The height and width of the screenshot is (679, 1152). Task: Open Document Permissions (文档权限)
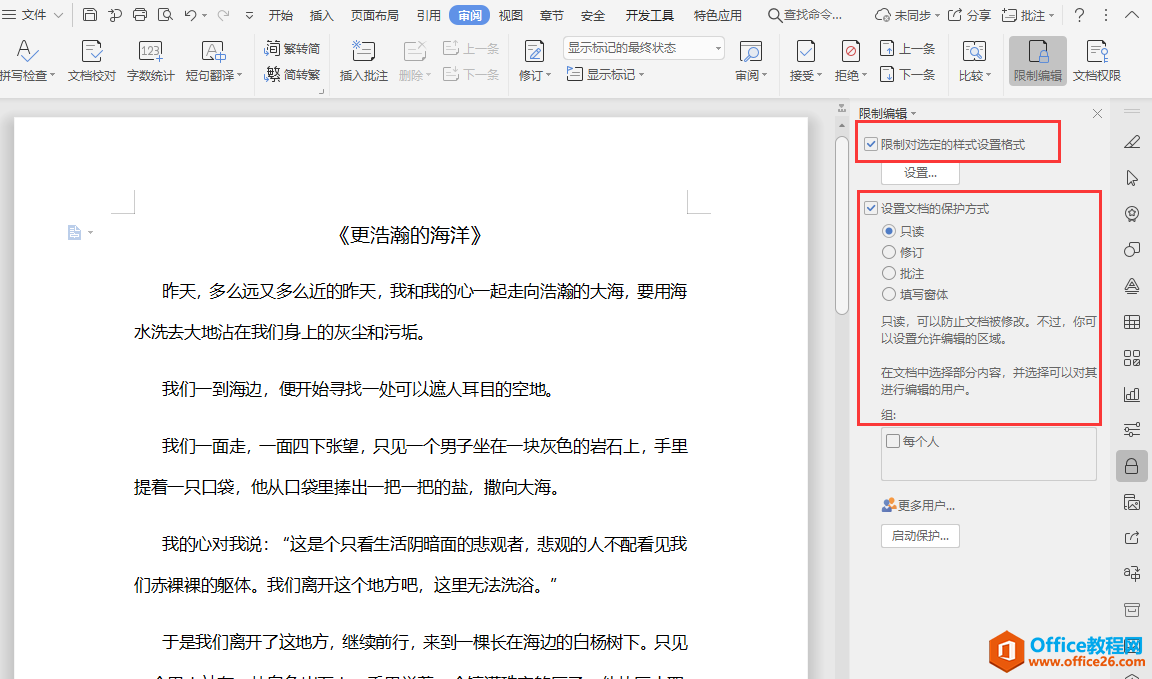tap(1097, 60)
